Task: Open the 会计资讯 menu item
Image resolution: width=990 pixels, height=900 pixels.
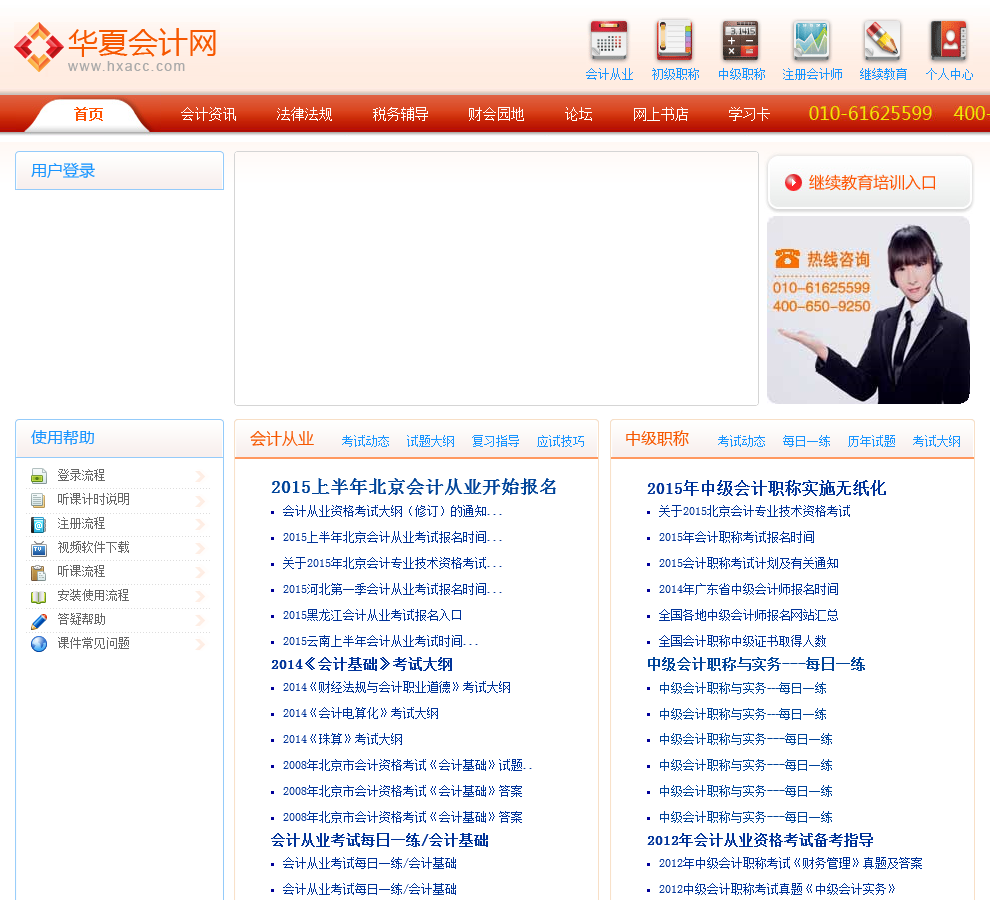Action: click(208, 114)
